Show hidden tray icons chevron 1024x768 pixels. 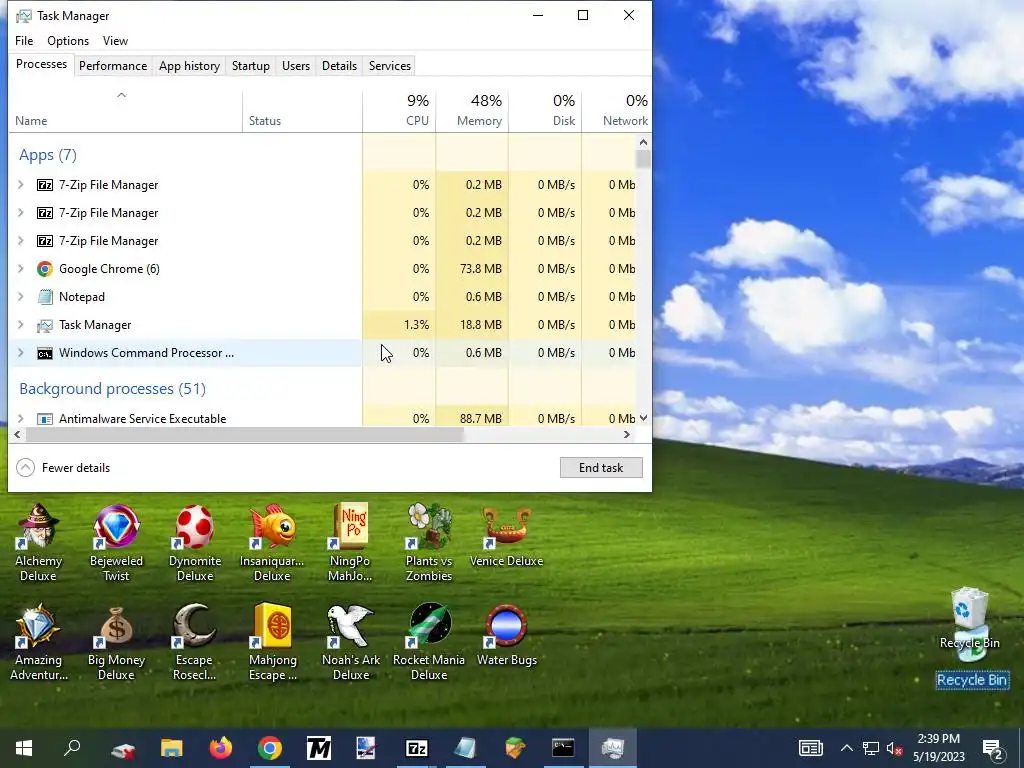846,748
